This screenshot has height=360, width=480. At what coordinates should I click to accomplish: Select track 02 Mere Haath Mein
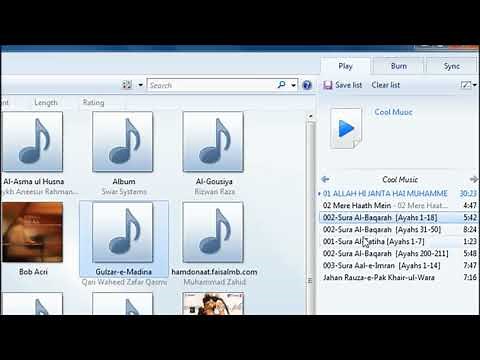tap(399, 205)
